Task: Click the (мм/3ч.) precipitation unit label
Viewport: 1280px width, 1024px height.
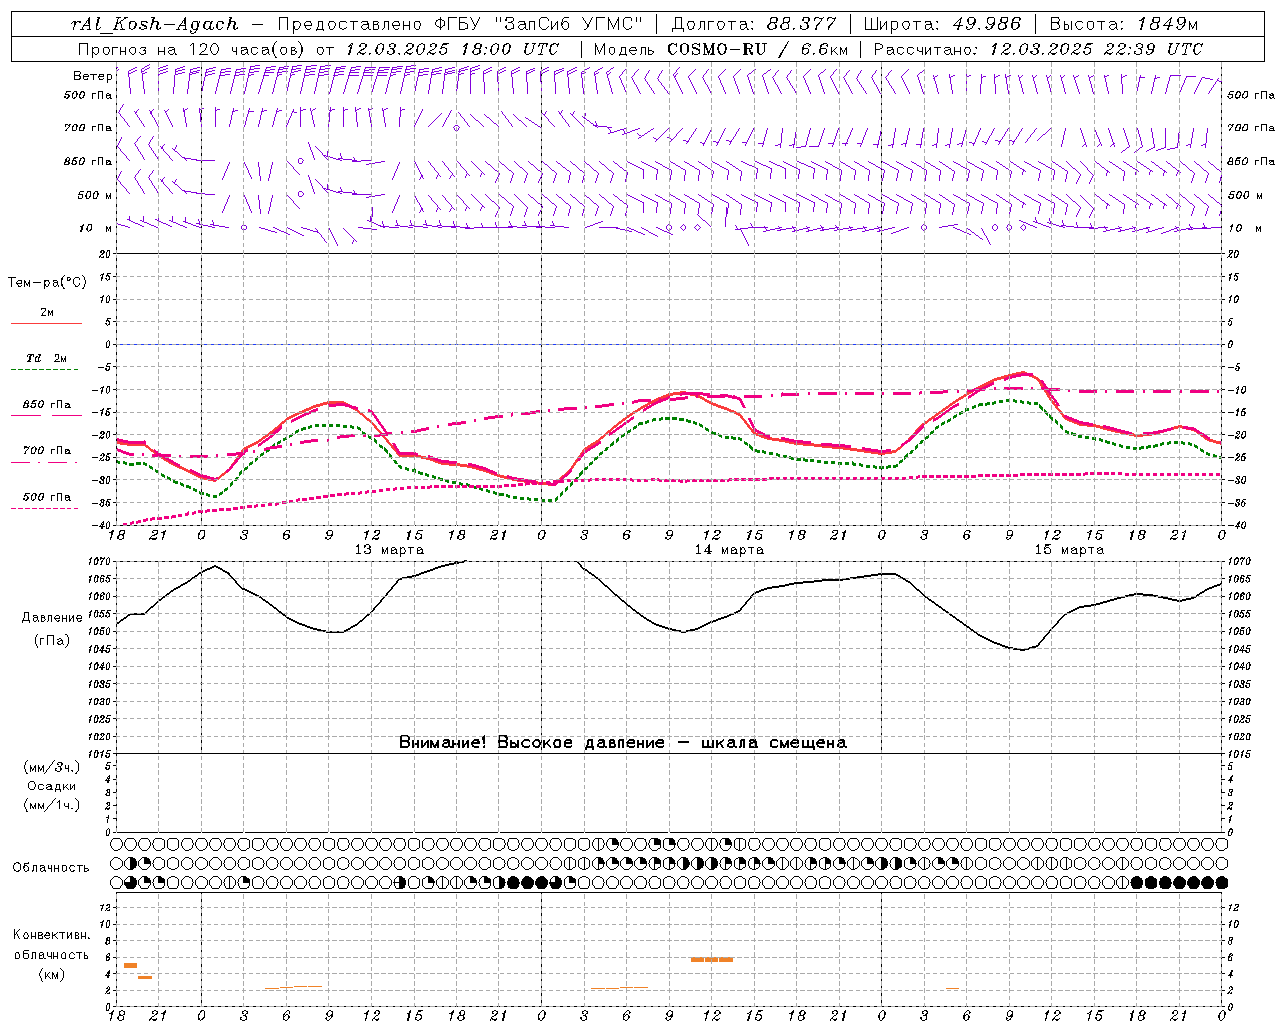Action: click(52, 767)
